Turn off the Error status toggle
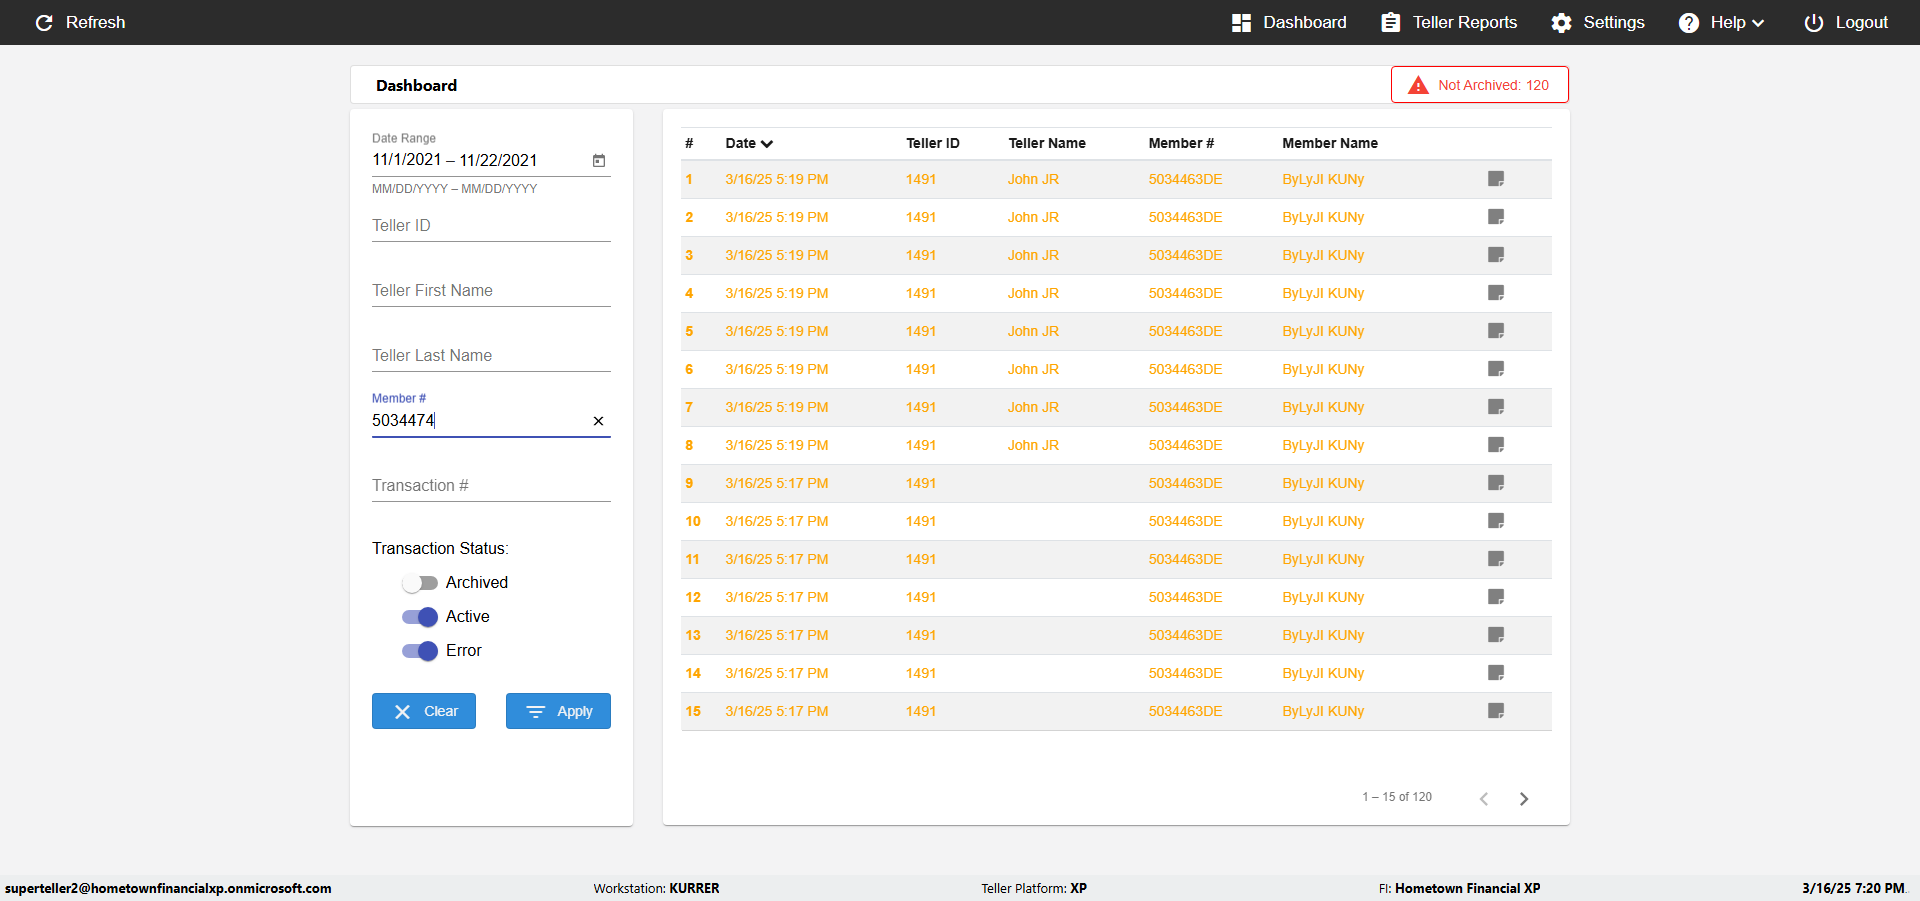 [x=420, y=651]
